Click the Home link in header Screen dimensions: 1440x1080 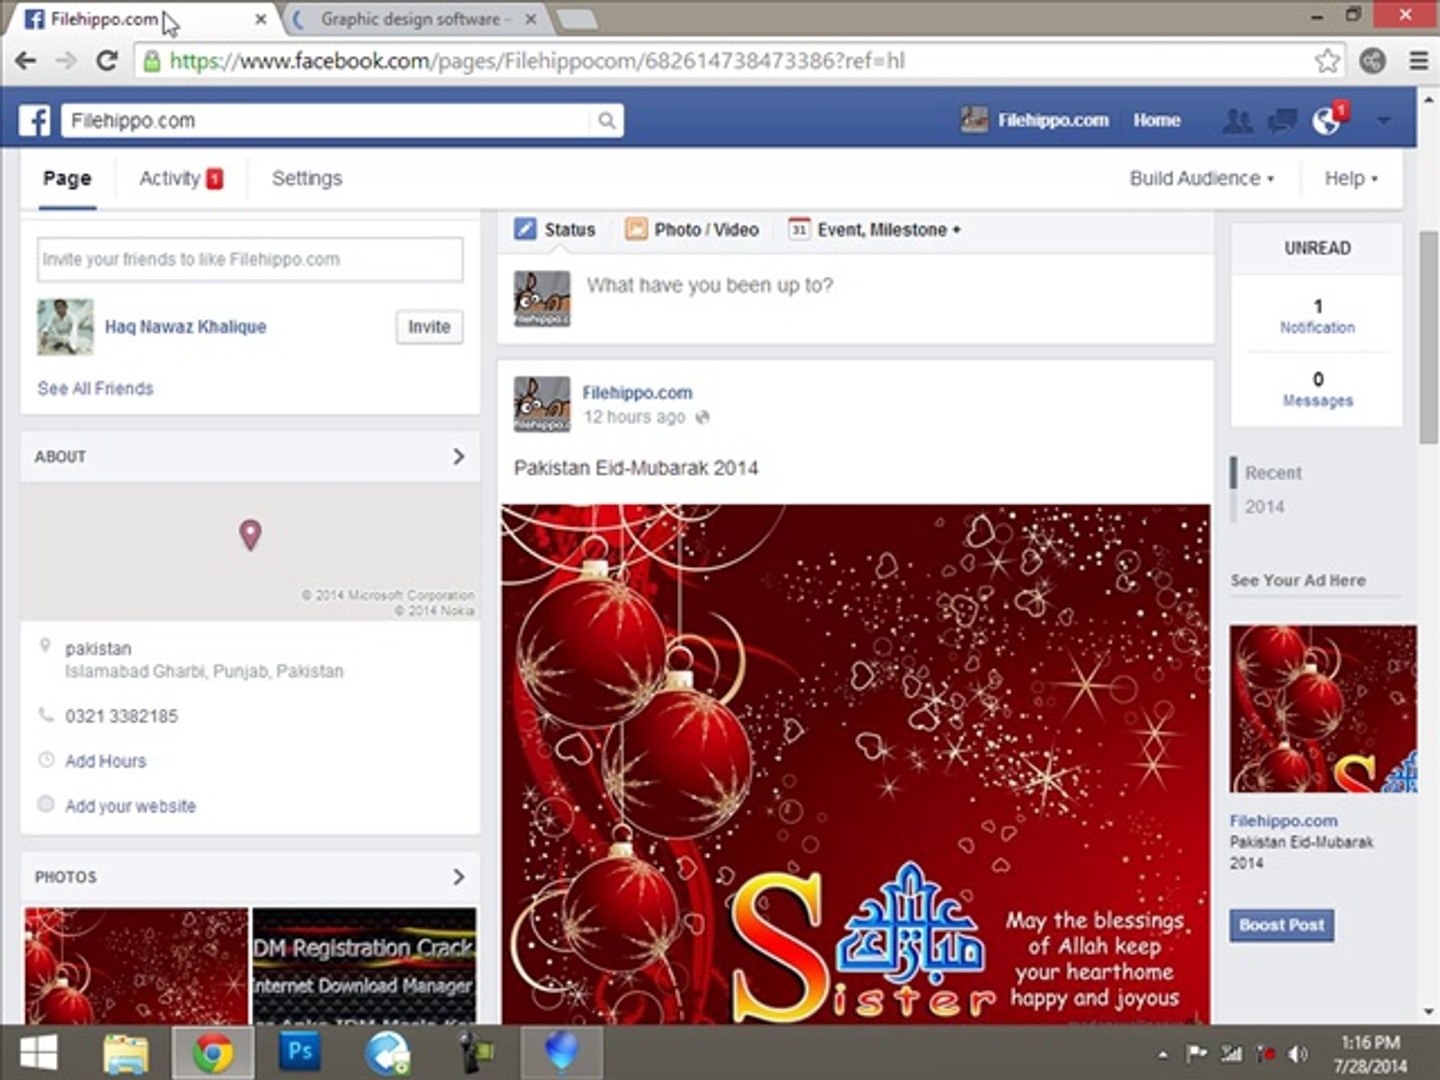click(1157, 120)
